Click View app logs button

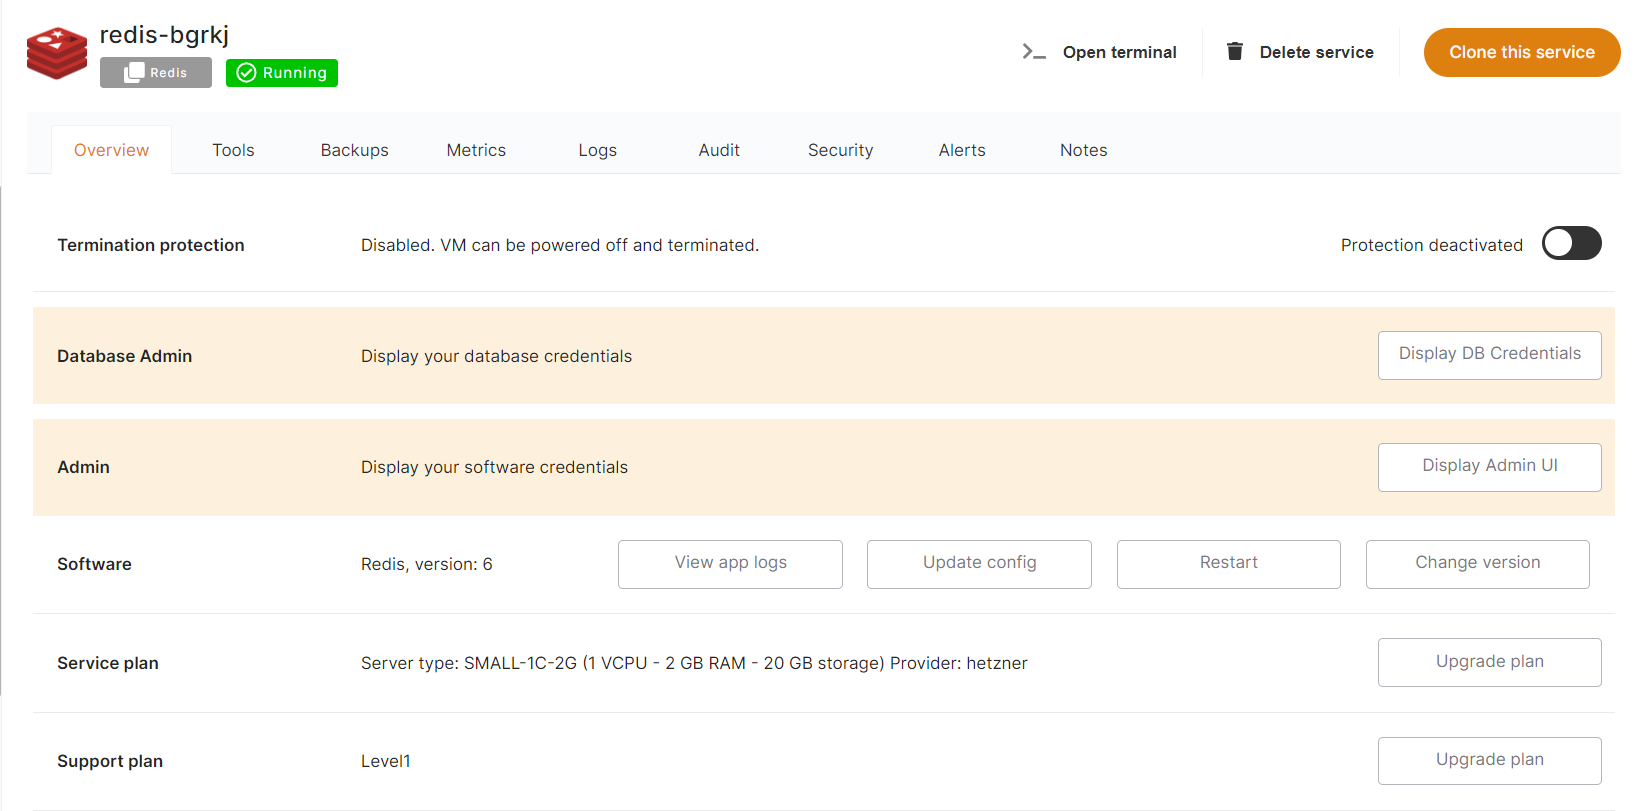(x=730, y=564)
